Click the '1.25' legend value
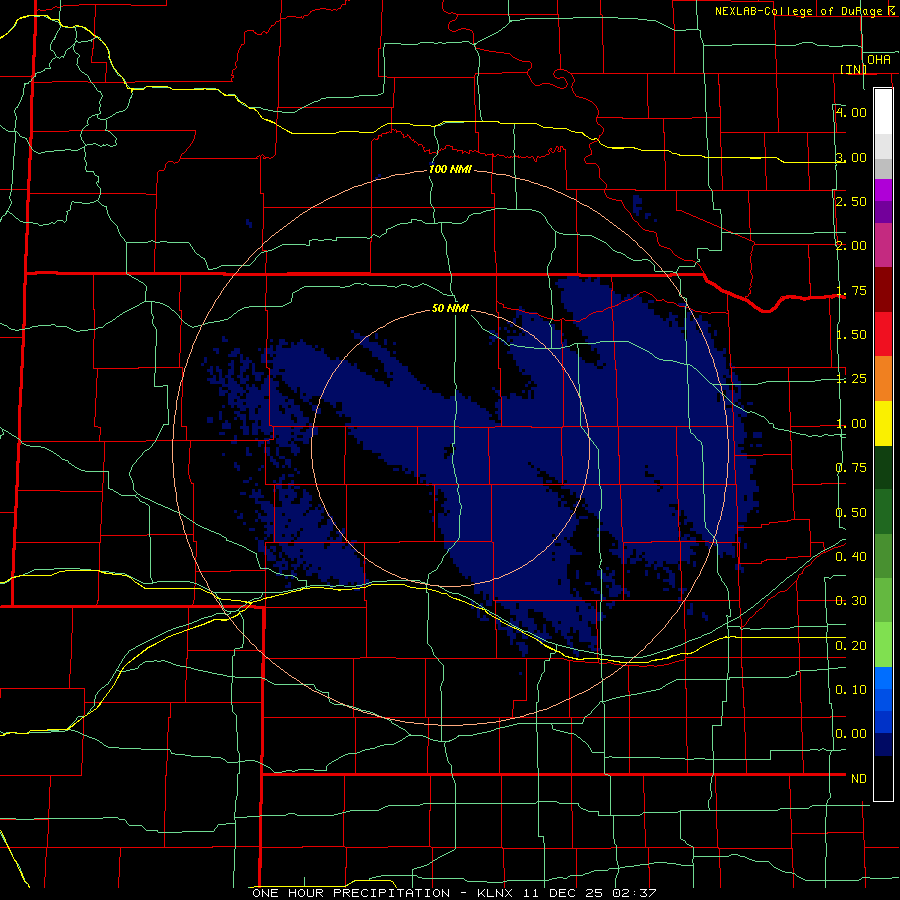This screenshot has width=900, height=900. pos(851,379)
